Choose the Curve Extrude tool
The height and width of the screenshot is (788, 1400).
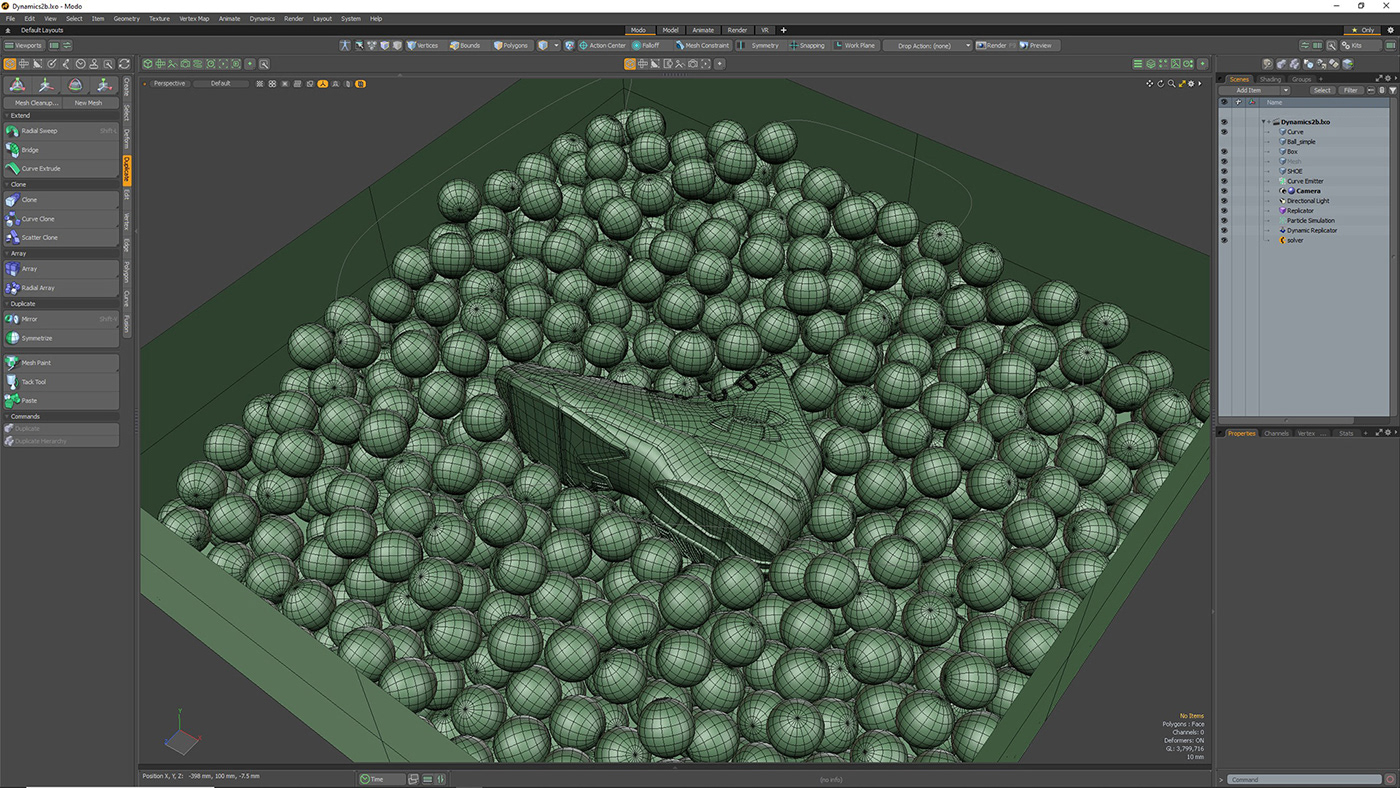tap(41, 169)
